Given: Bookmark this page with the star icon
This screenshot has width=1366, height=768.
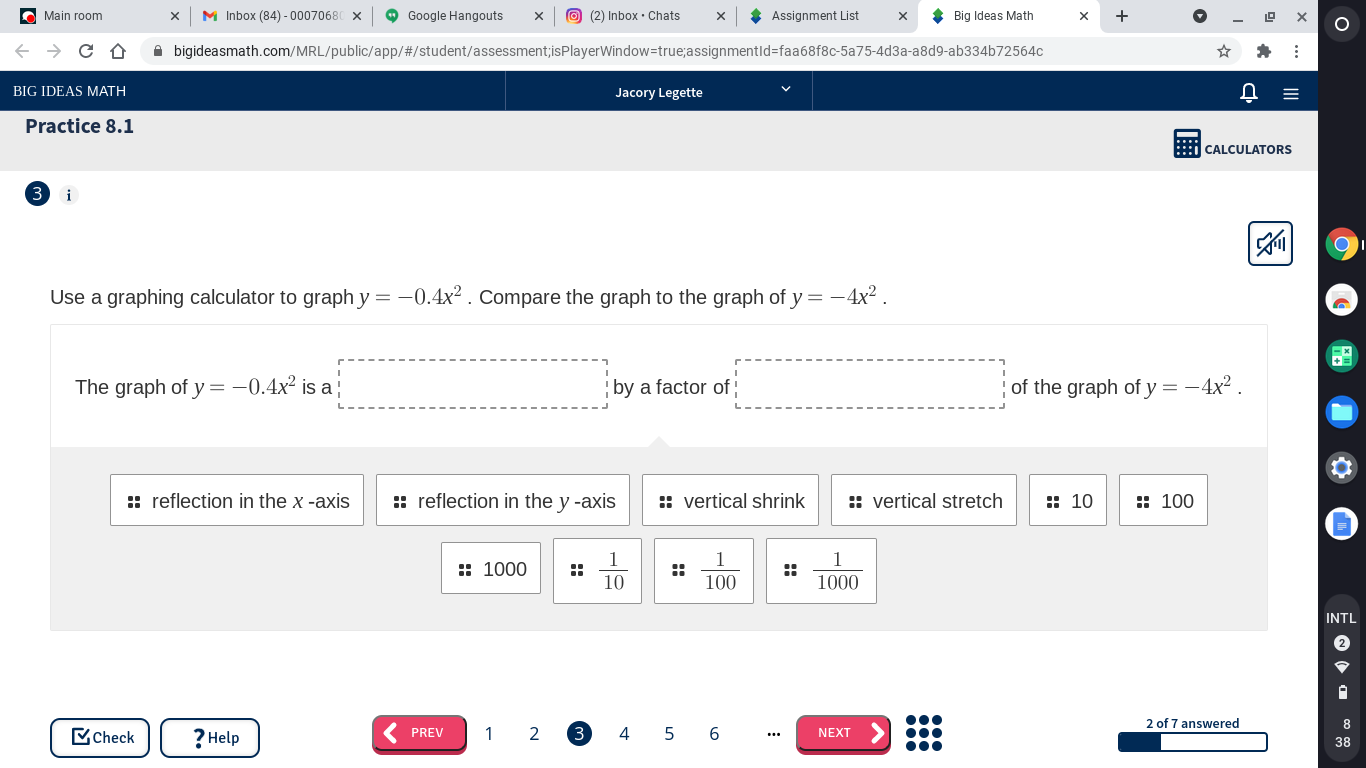Looking at the screenshot, I should pos(1224,51).
